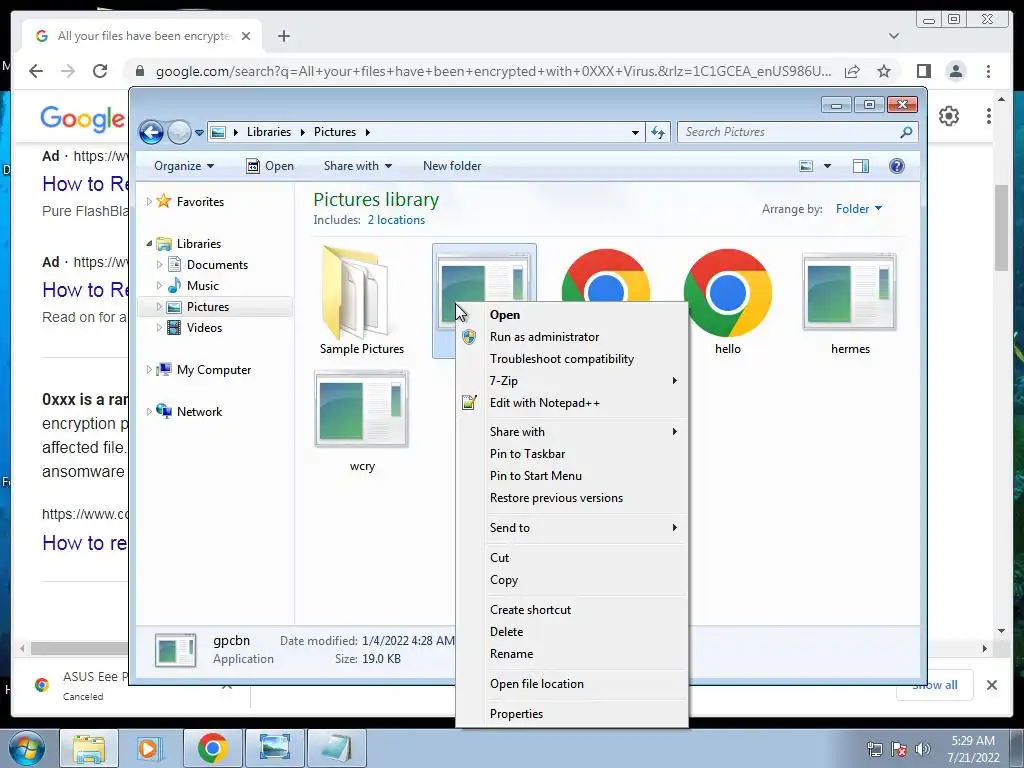Open Explorer help question mark icon
Image resolution: width=1024 pixels, height=768 pixels.
(897, 166)
